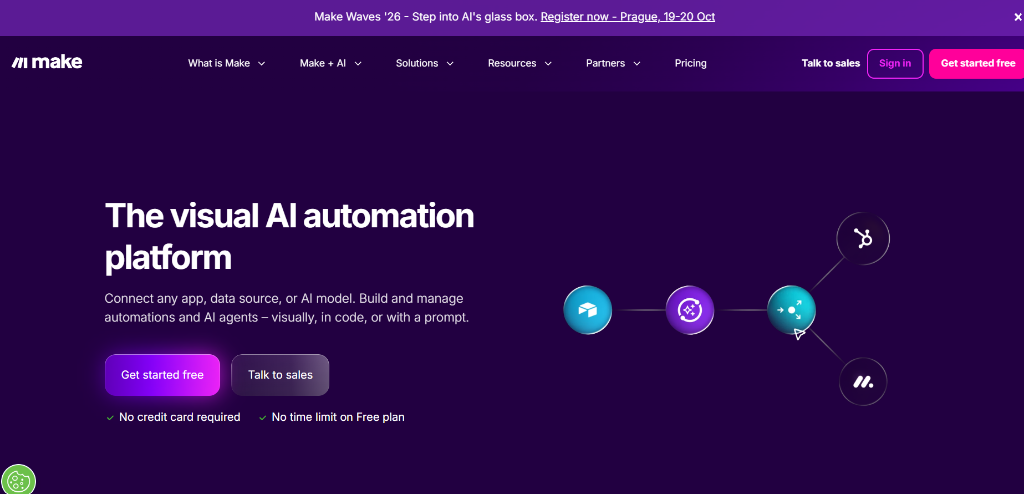Expand the Make + AI chevron
Image resolution: width=1024 pixels, height=494 pixels.
pos(357,63)
